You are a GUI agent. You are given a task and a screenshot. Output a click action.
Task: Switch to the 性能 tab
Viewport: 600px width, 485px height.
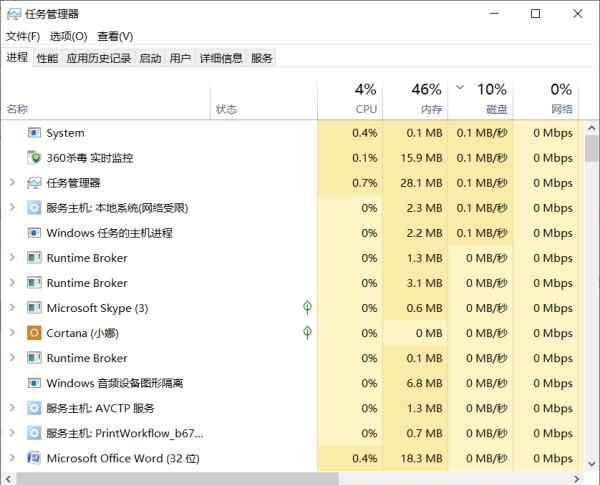(x=47, y=58)
